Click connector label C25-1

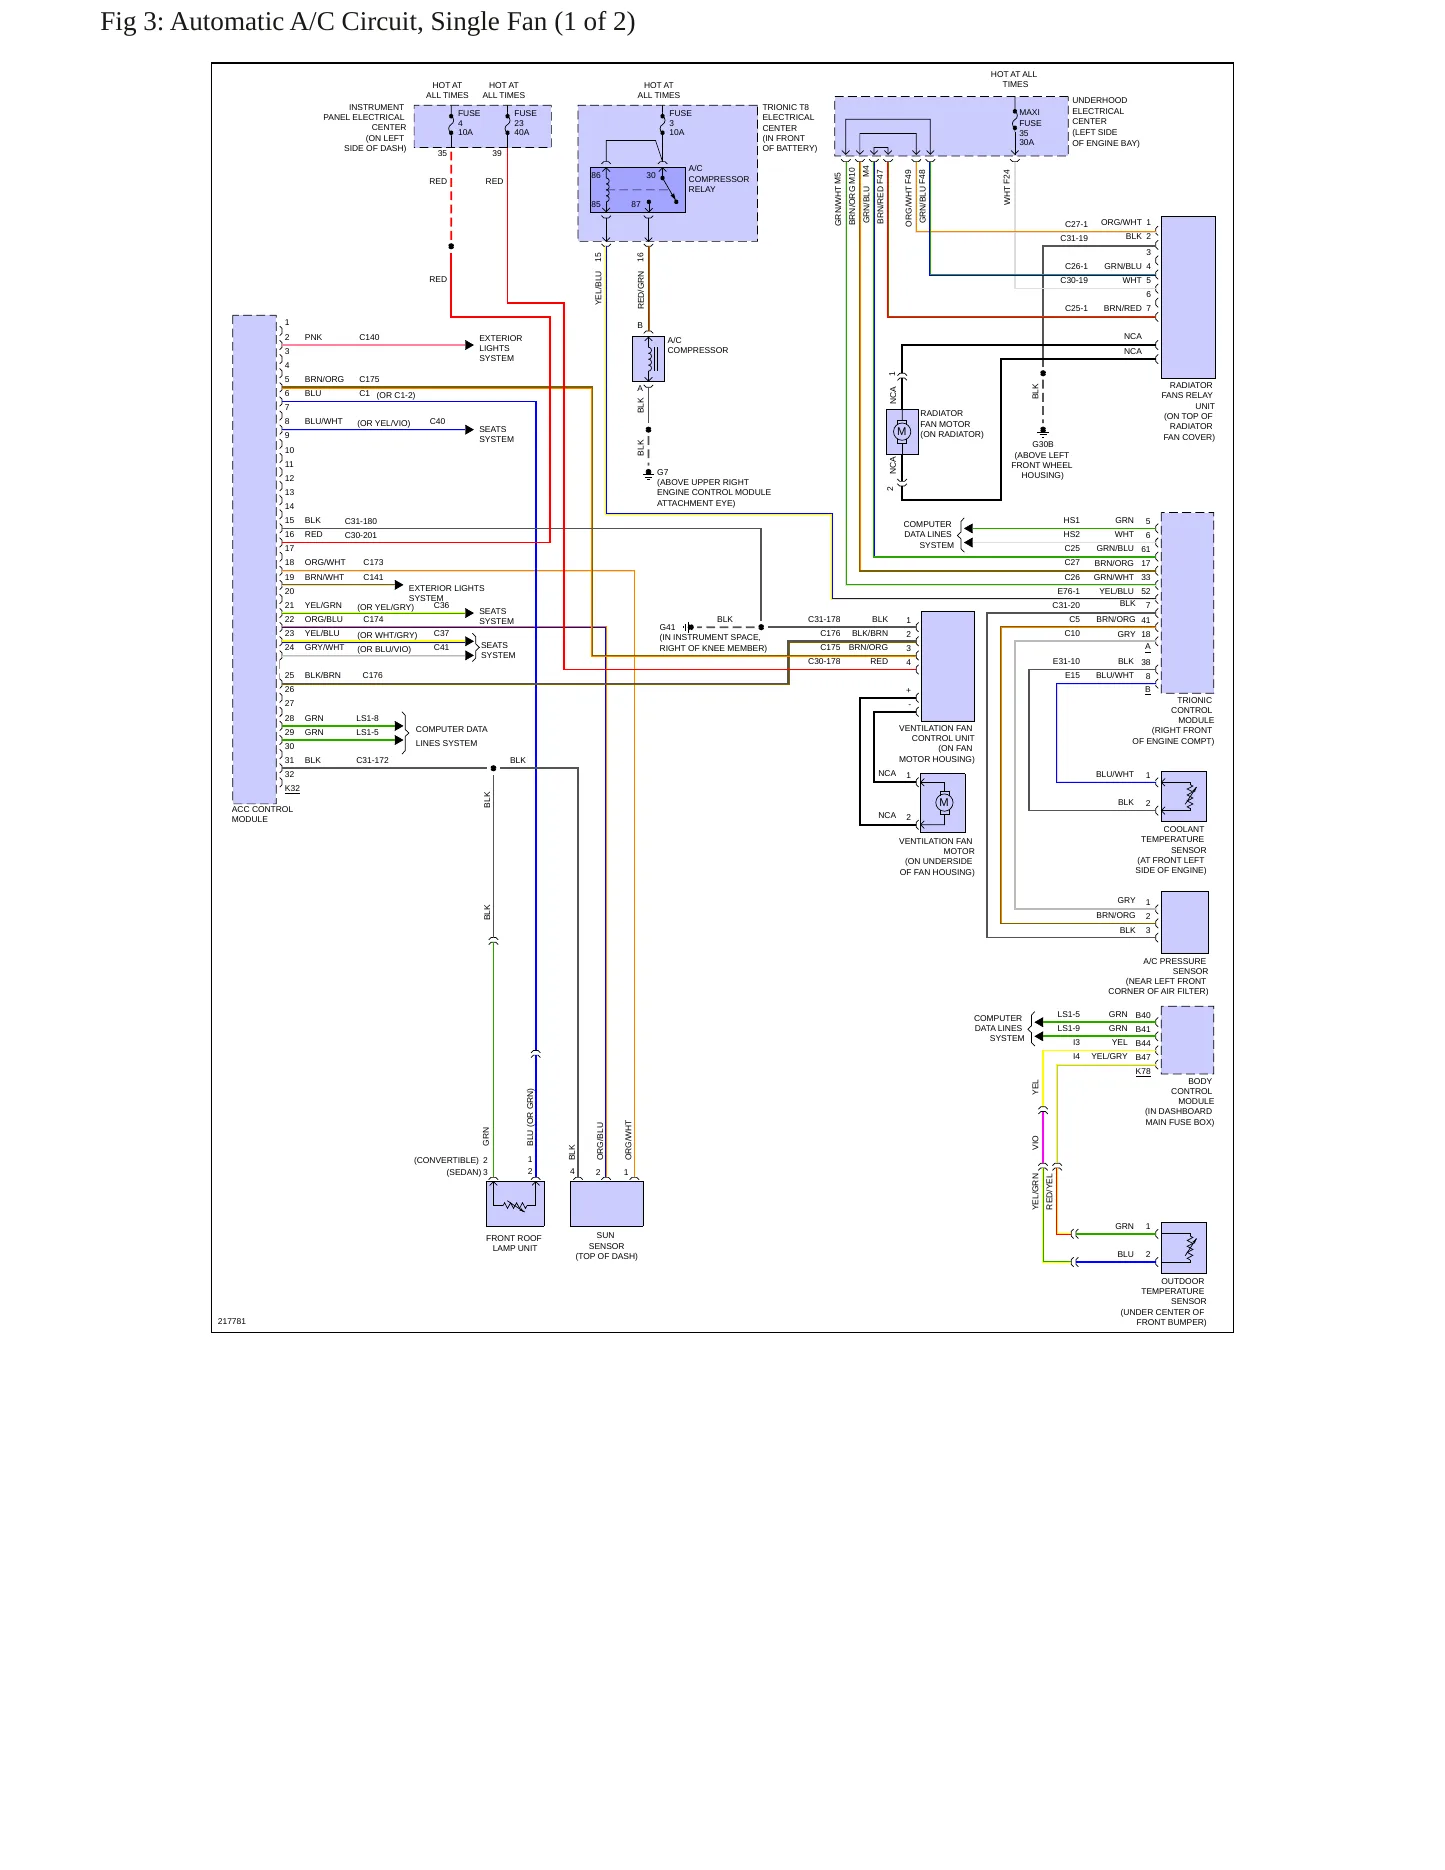pyautogui.click(x=1076, y=308)
